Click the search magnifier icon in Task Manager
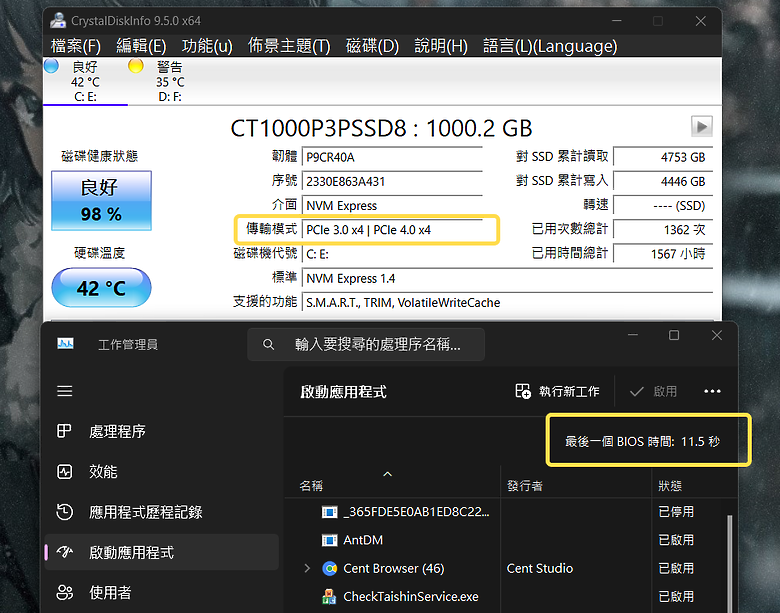This screenshot has height=613, width=780. [x=268, y=344]
